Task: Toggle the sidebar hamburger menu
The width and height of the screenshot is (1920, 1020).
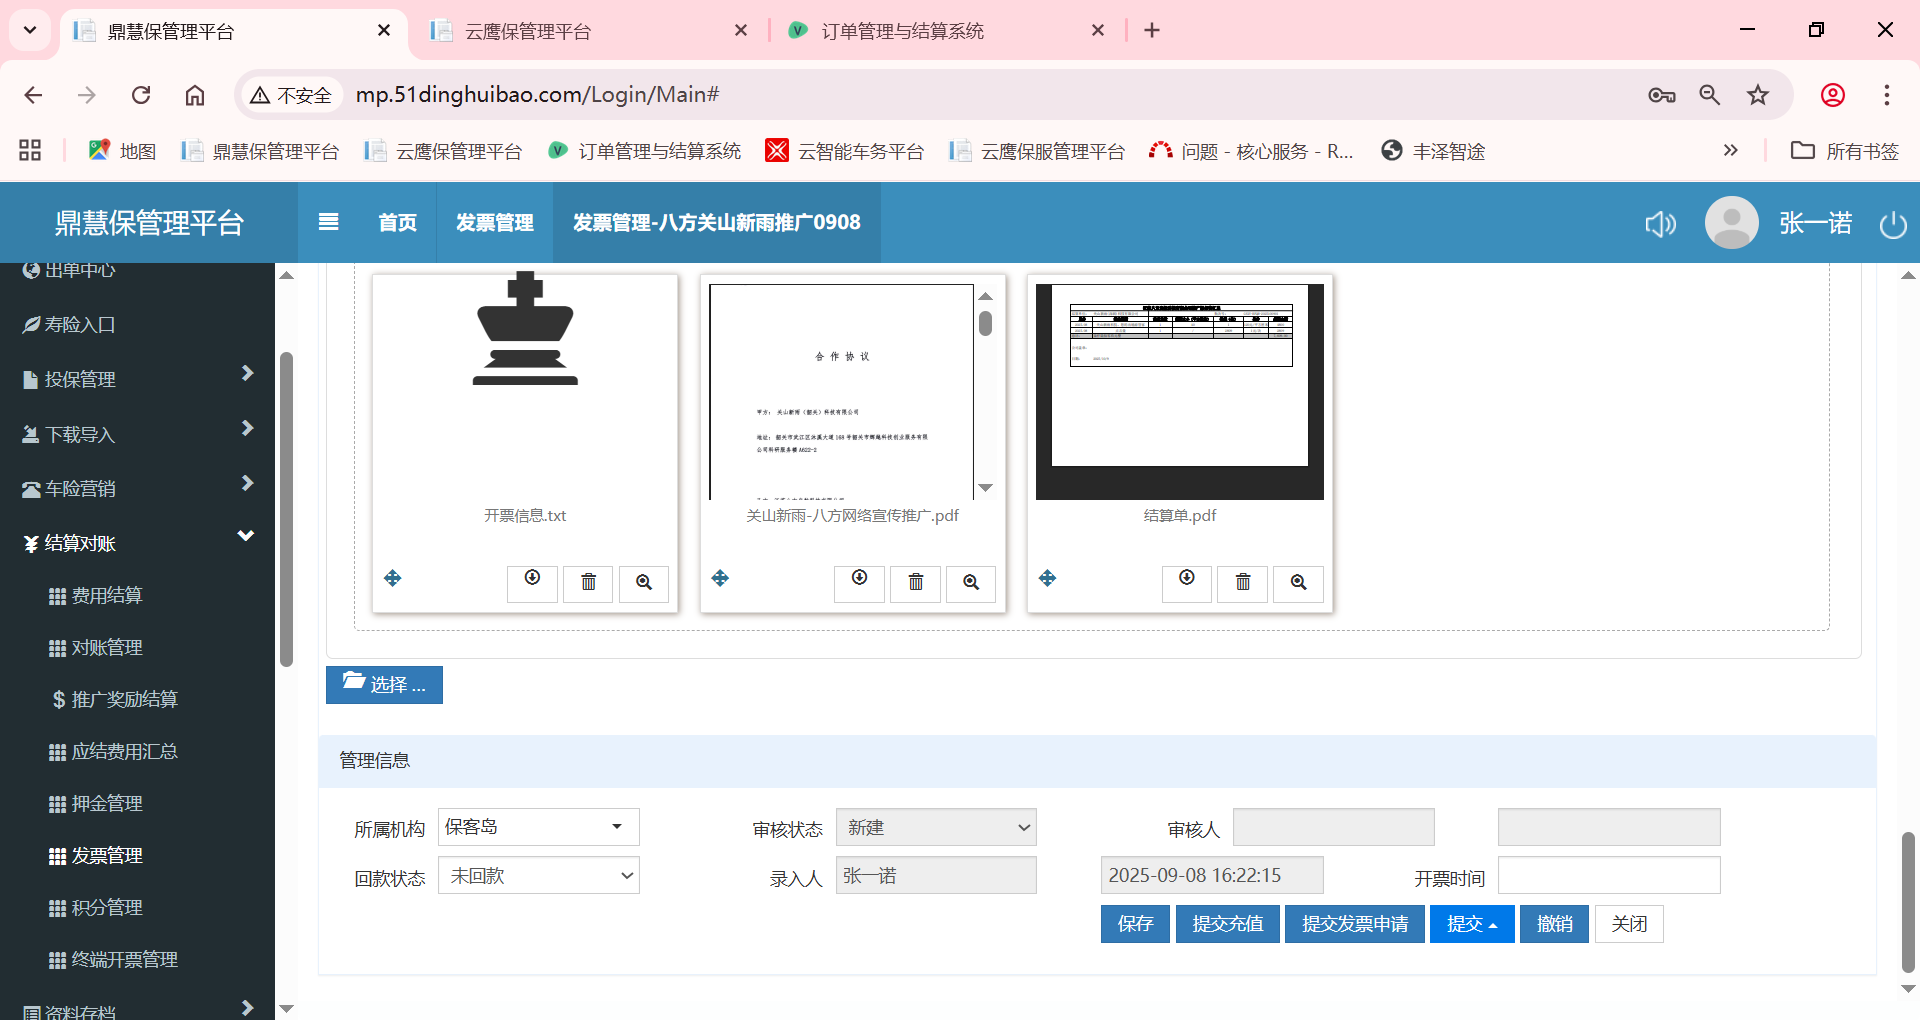Action: [x=328, y=222]
